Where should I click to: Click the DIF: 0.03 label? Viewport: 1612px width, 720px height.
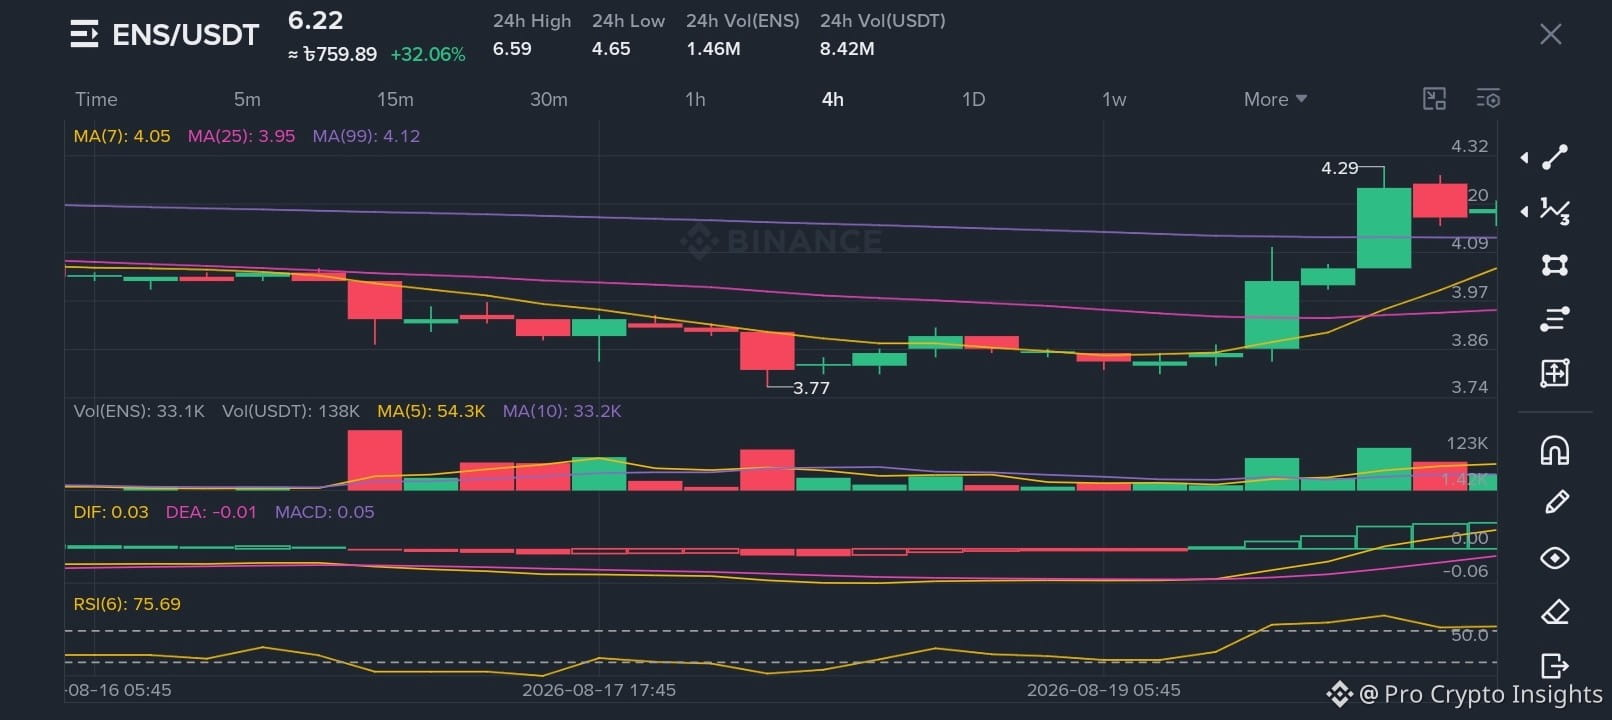pos(111,512)
